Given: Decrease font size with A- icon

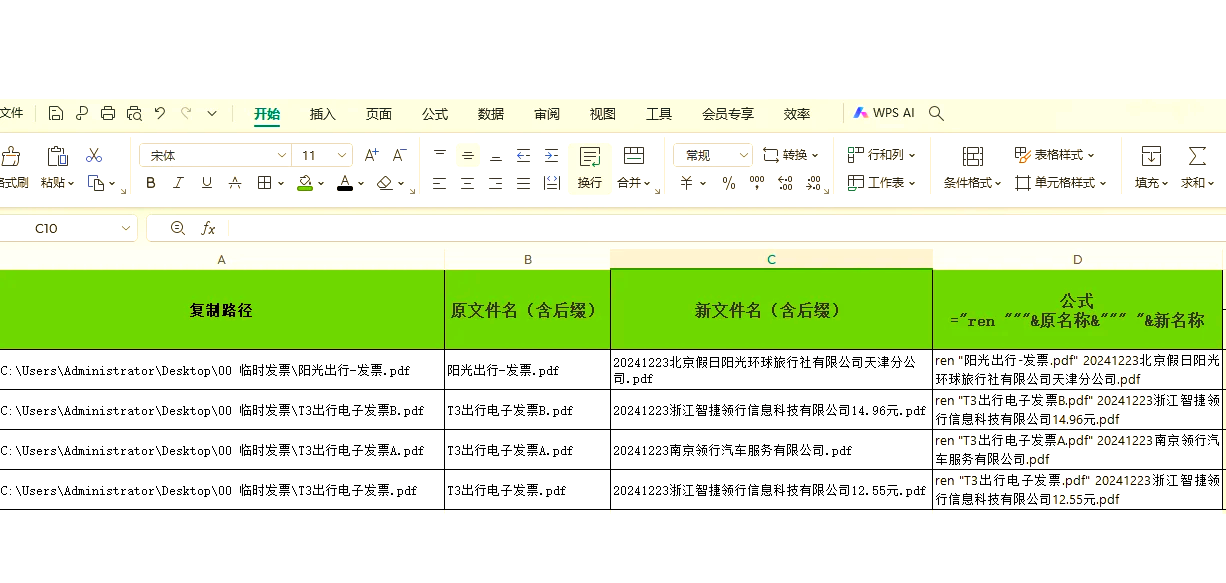Looking at the screenshot, I should coord(399,155).
